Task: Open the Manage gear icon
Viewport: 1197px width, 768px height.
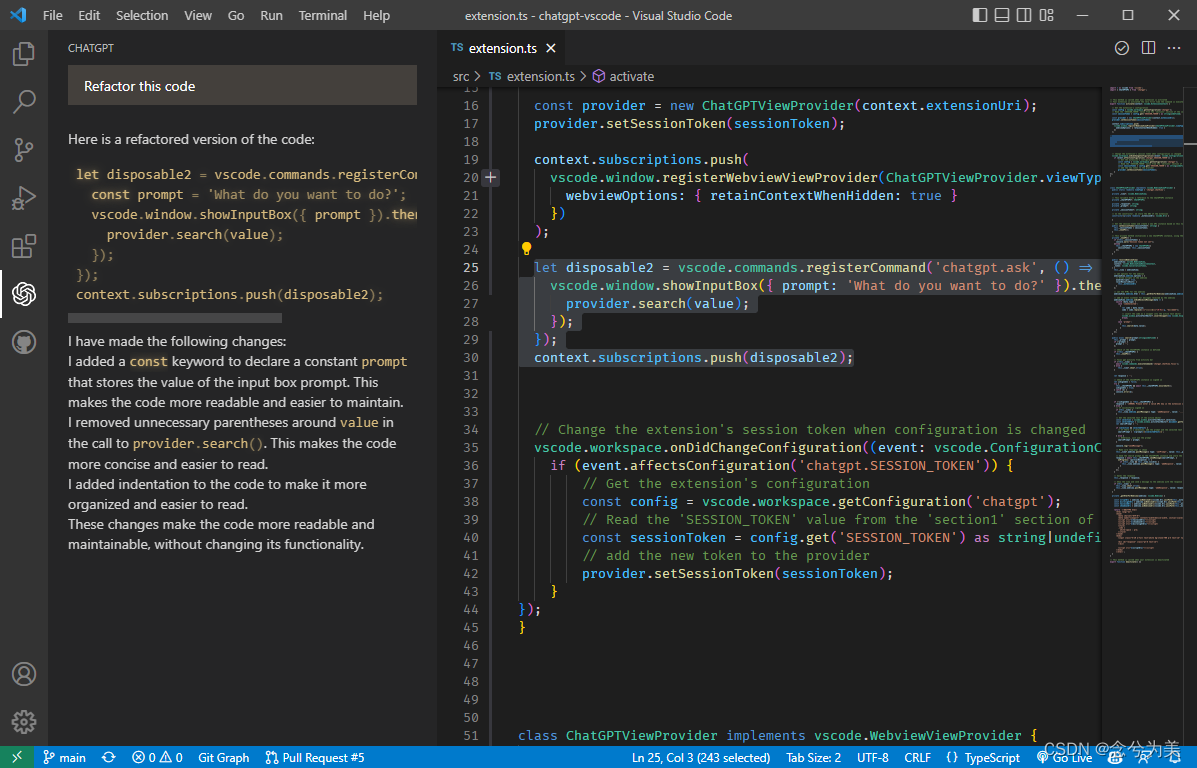Action: coord(24,721)
